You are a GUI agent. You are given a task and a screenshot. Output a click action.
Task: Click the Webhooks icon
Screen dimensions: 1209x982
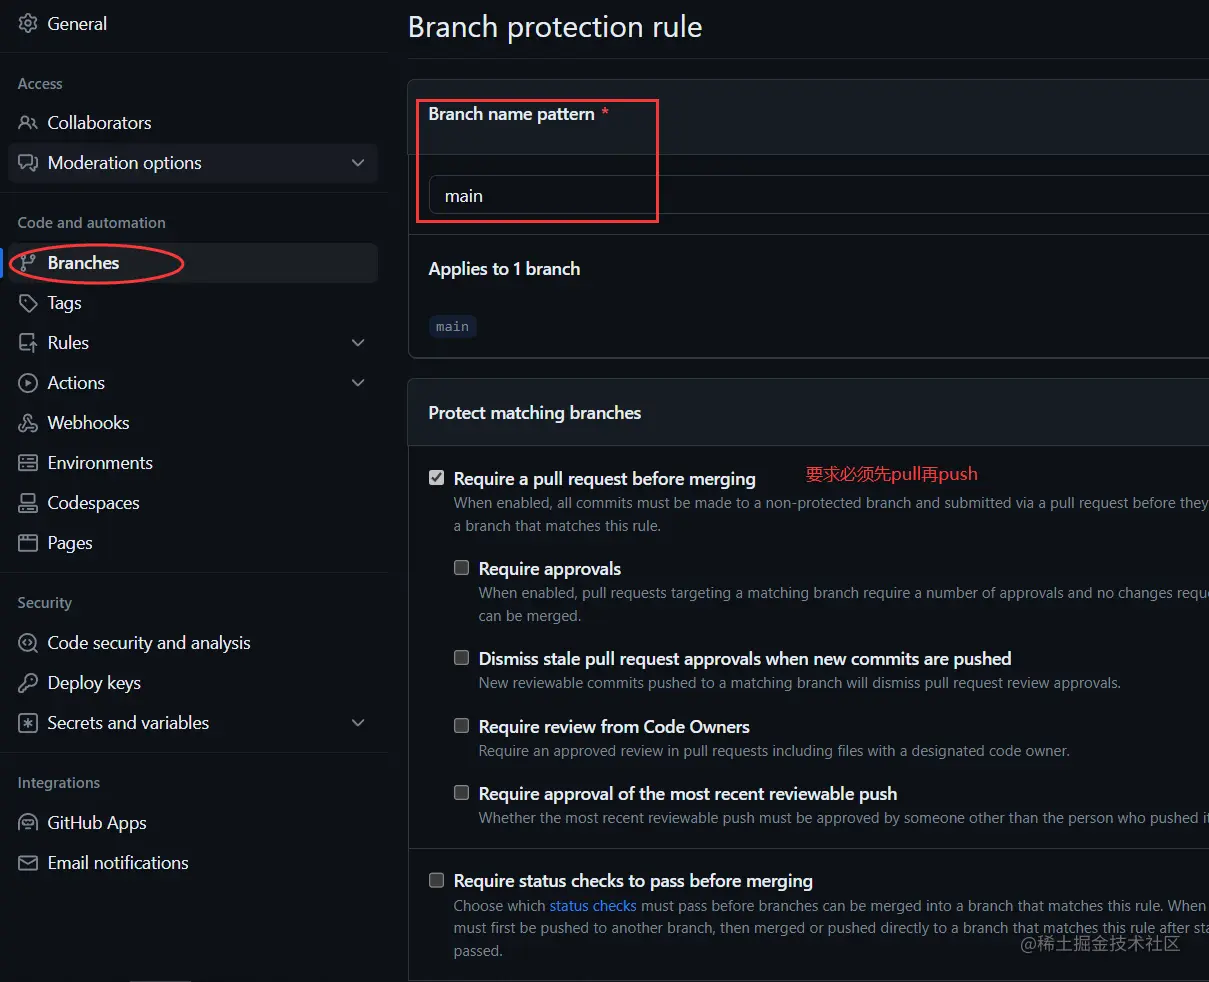pos(28,423)
